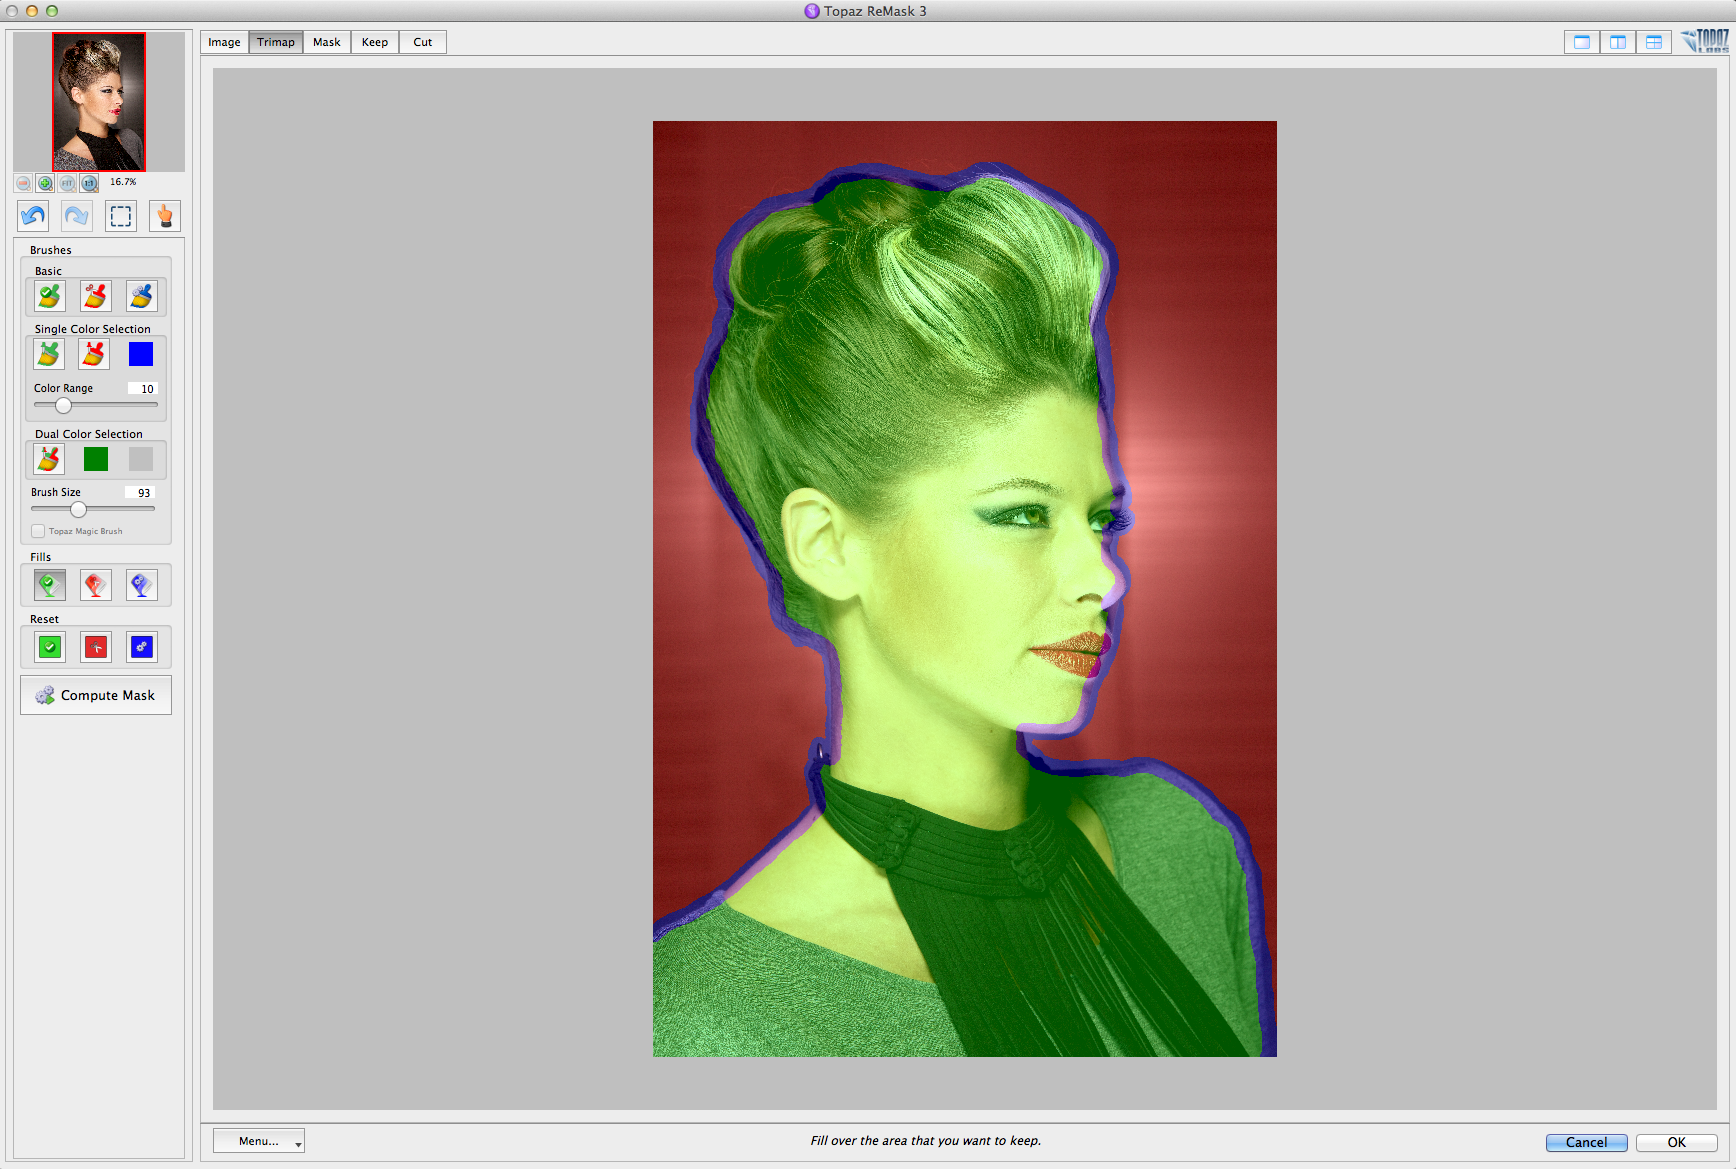Reset the trimap to all green keep
The height and width of the screenshot is (1169, 1736).
(x=49, y=647)
